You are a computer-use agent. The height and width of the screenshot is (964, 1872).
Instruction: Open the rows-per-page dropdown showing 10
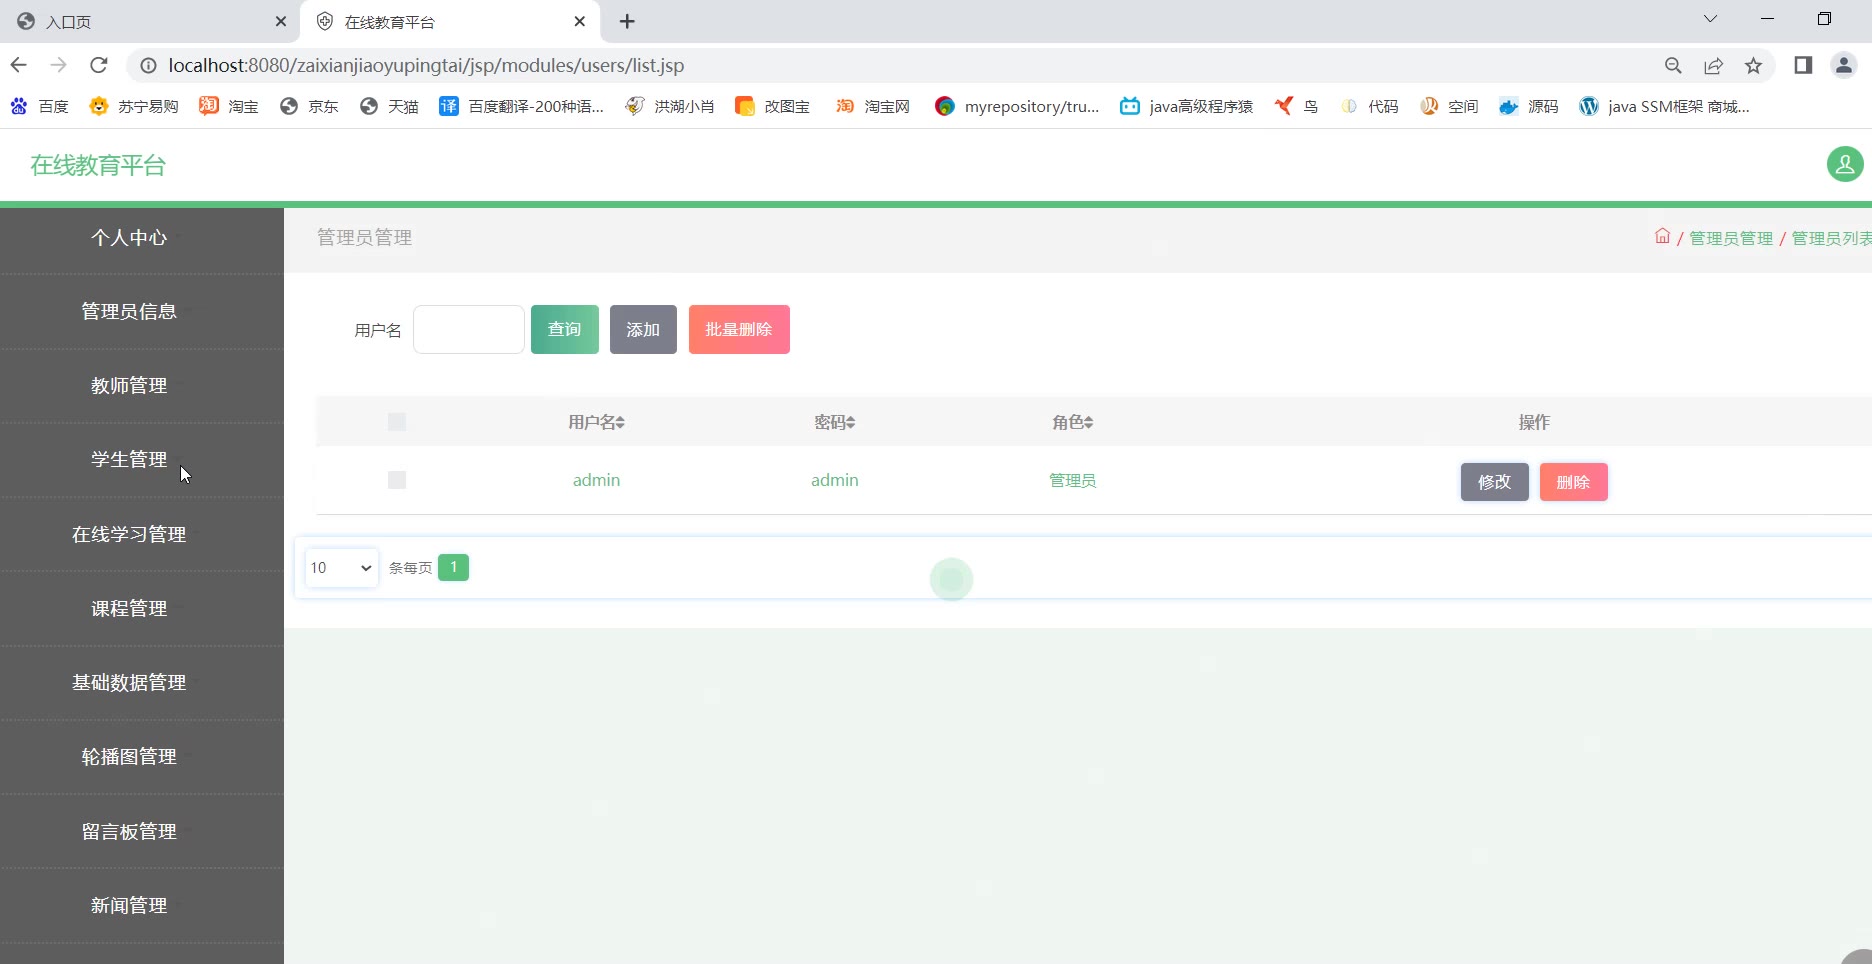pyautogui.click(x=341, y=568)
